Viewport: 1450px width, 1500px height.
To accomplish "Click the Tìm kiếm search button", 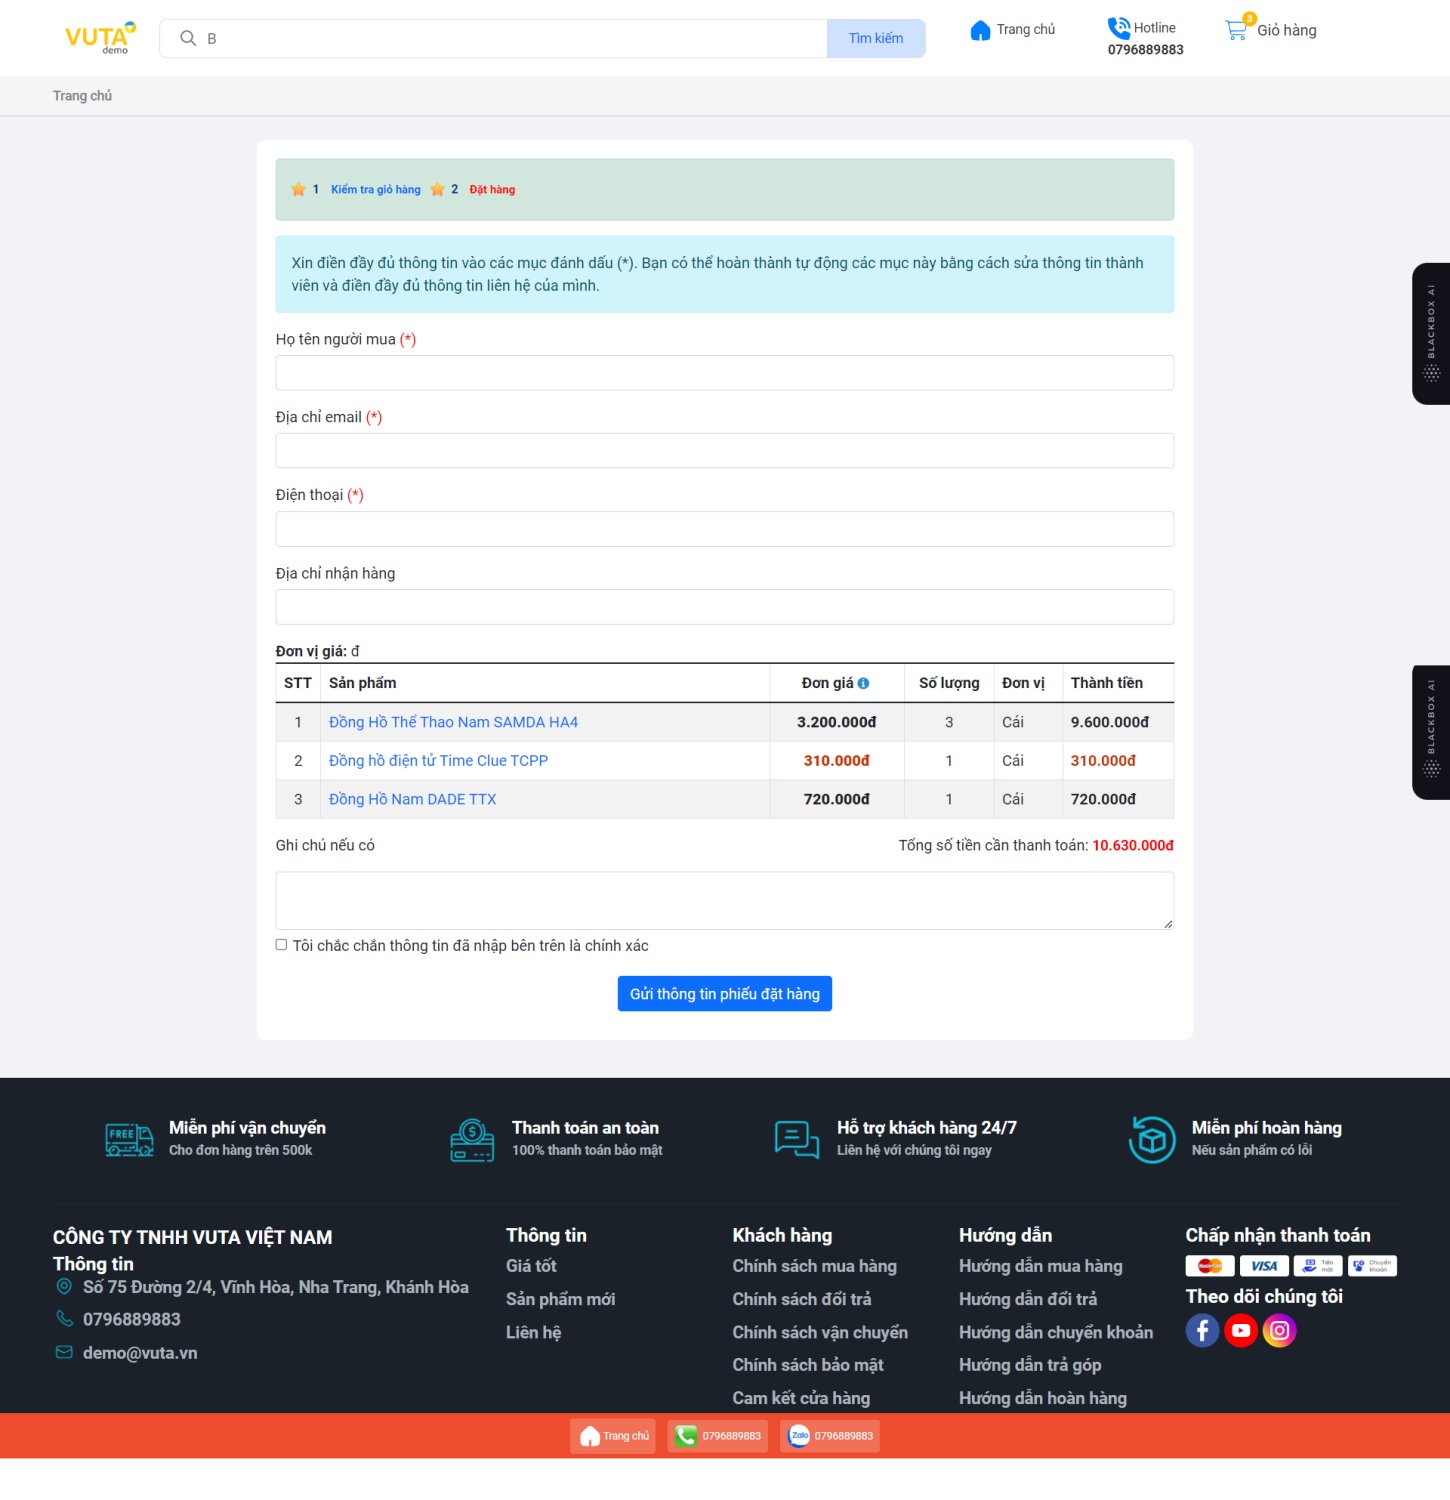I will tap(876, 38).
